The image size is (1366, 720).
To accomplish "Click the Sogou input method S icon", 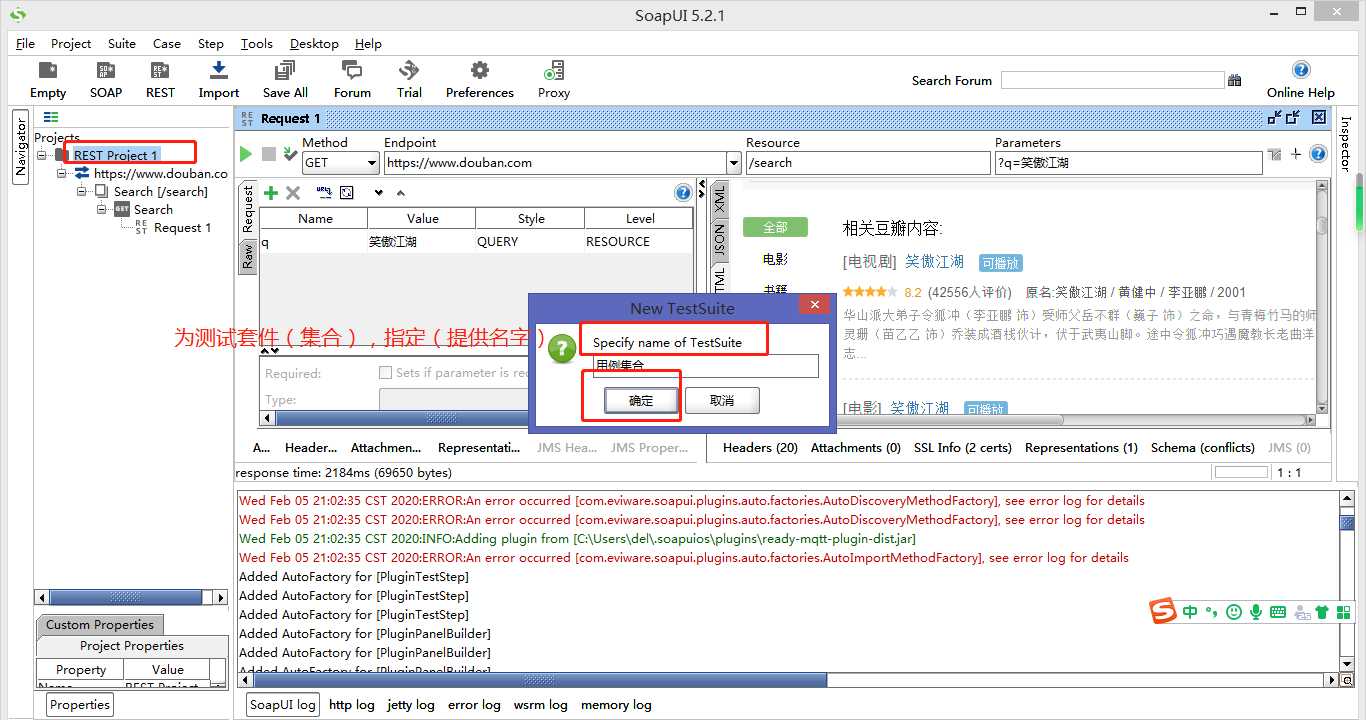I will pos(1163,611).
